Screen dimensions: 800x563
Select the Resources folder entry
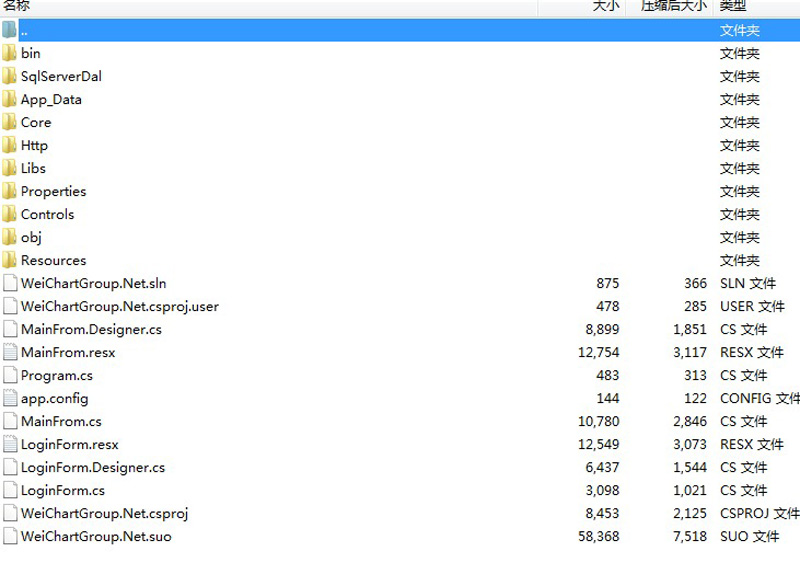[53, 260]
